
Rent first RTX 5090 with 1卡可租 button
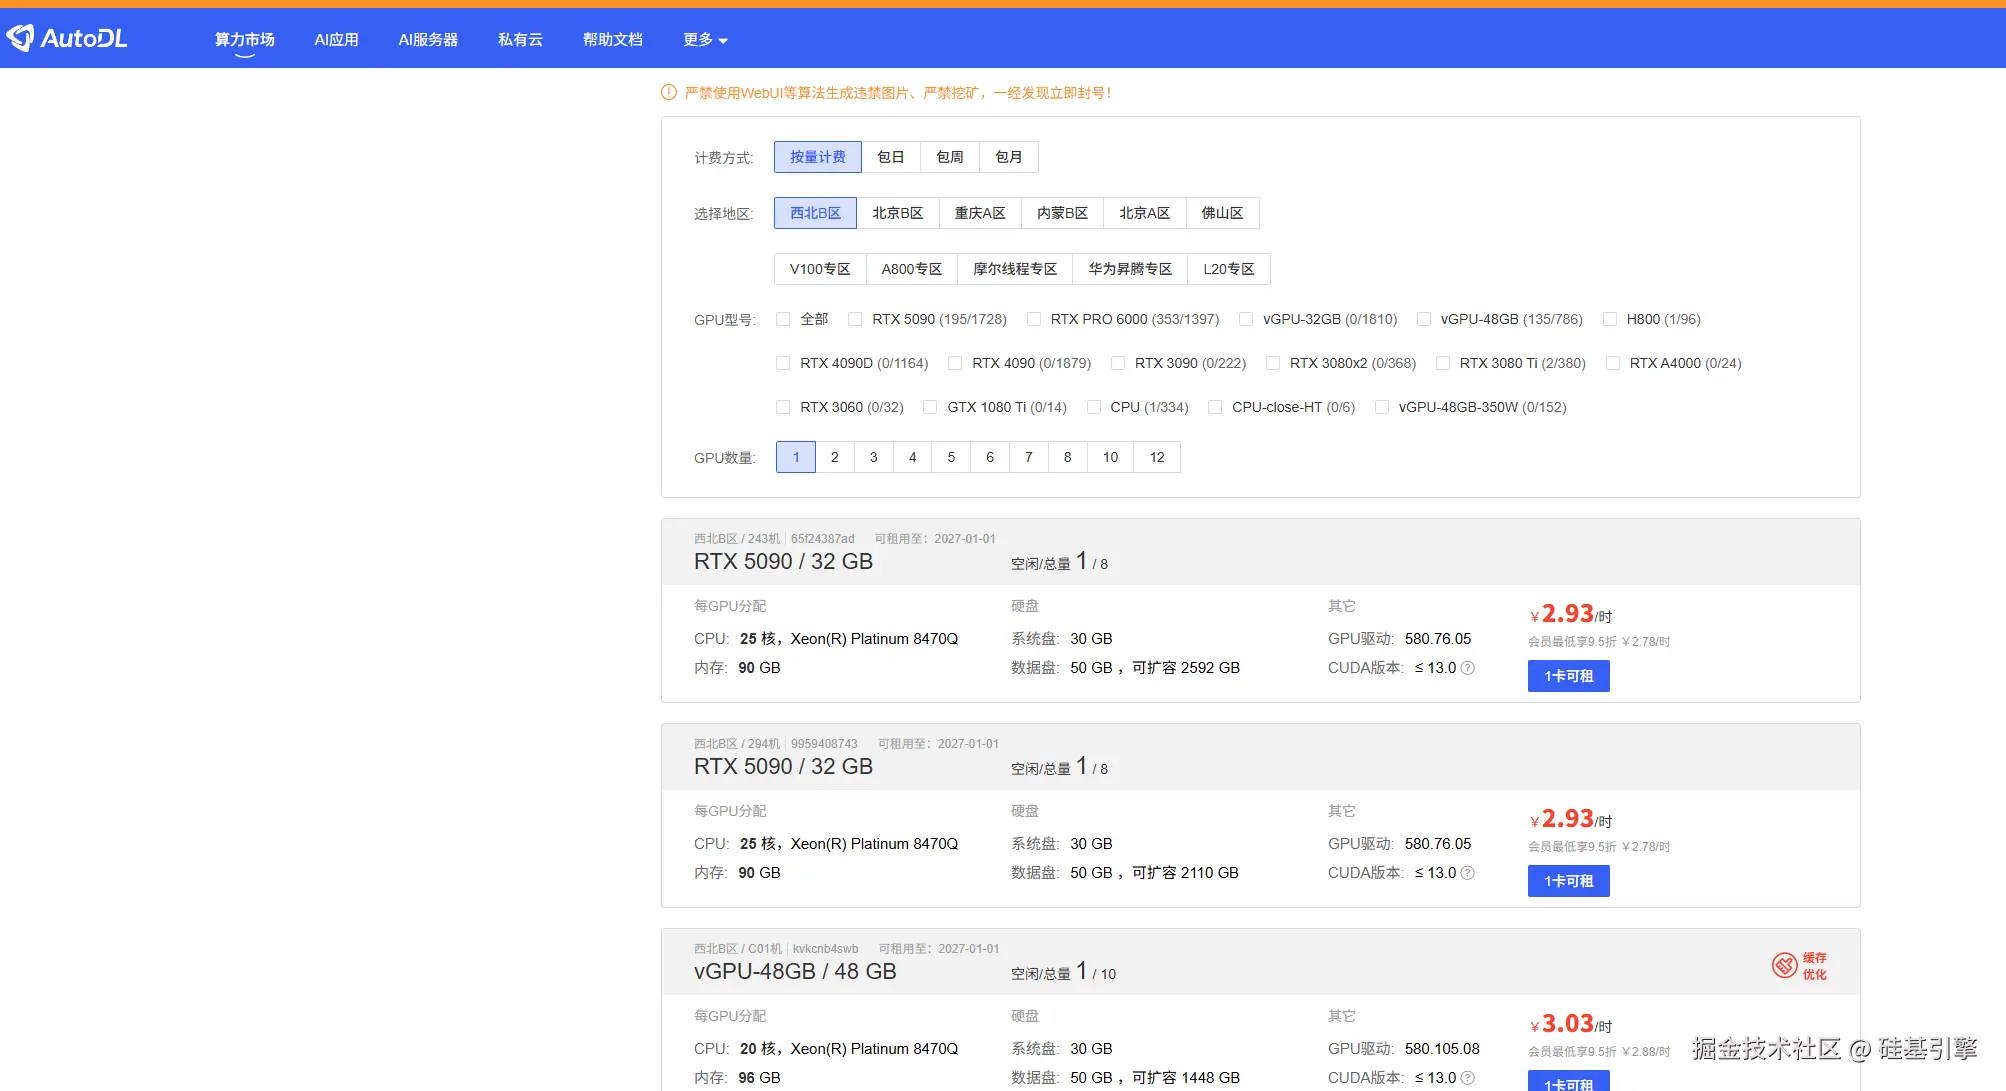point(1568,676)
